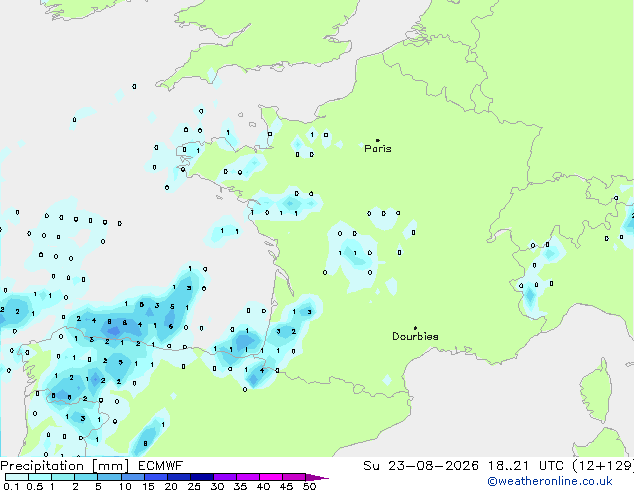Click the weatheronline.co.uk copyright link
The image size is (634, 490).
coord(550,482)
